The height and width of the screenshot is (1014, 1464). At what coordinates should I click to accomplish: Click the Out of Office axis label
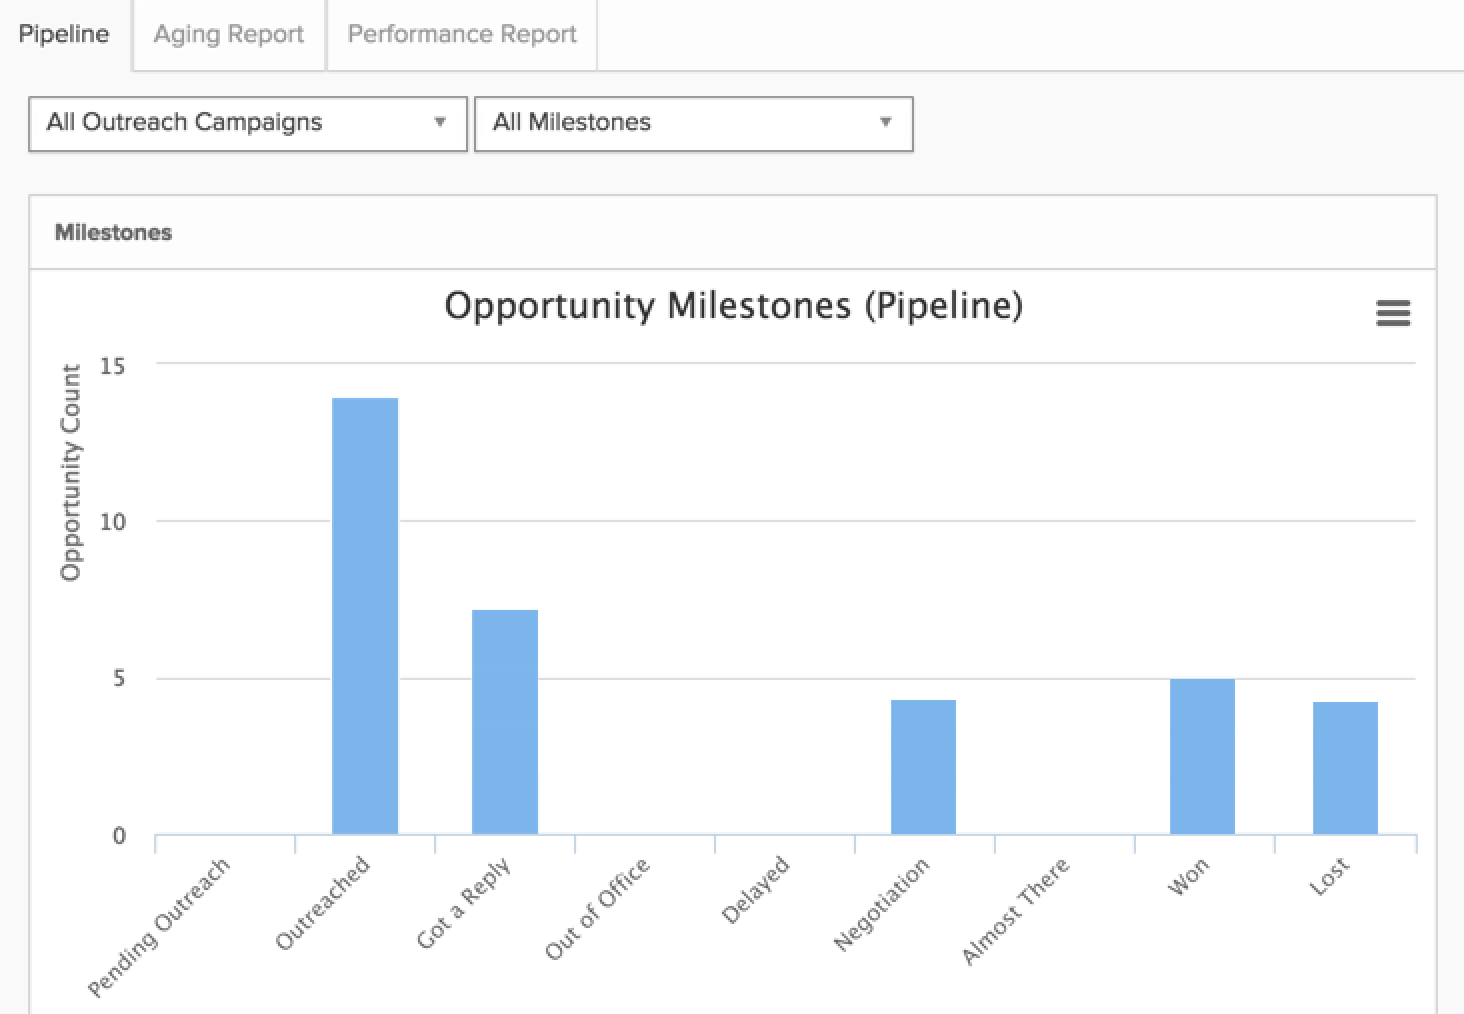click(597, 908)
